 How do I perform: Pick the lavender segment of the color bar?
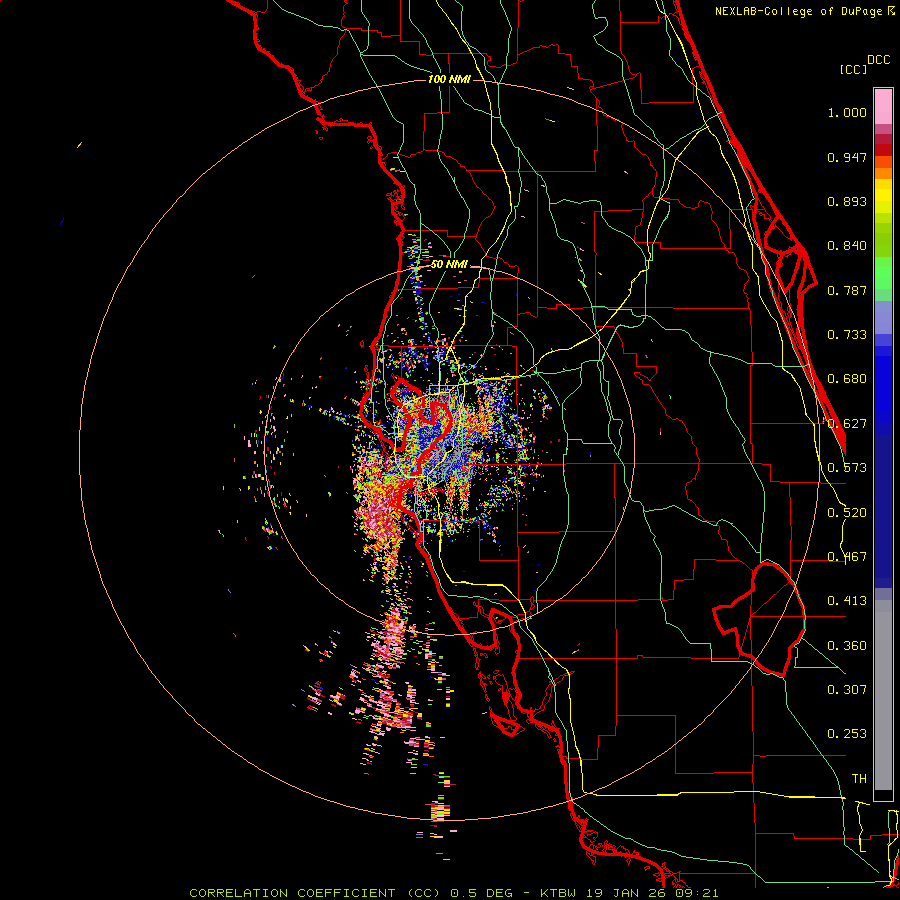[x=883, y=318]
